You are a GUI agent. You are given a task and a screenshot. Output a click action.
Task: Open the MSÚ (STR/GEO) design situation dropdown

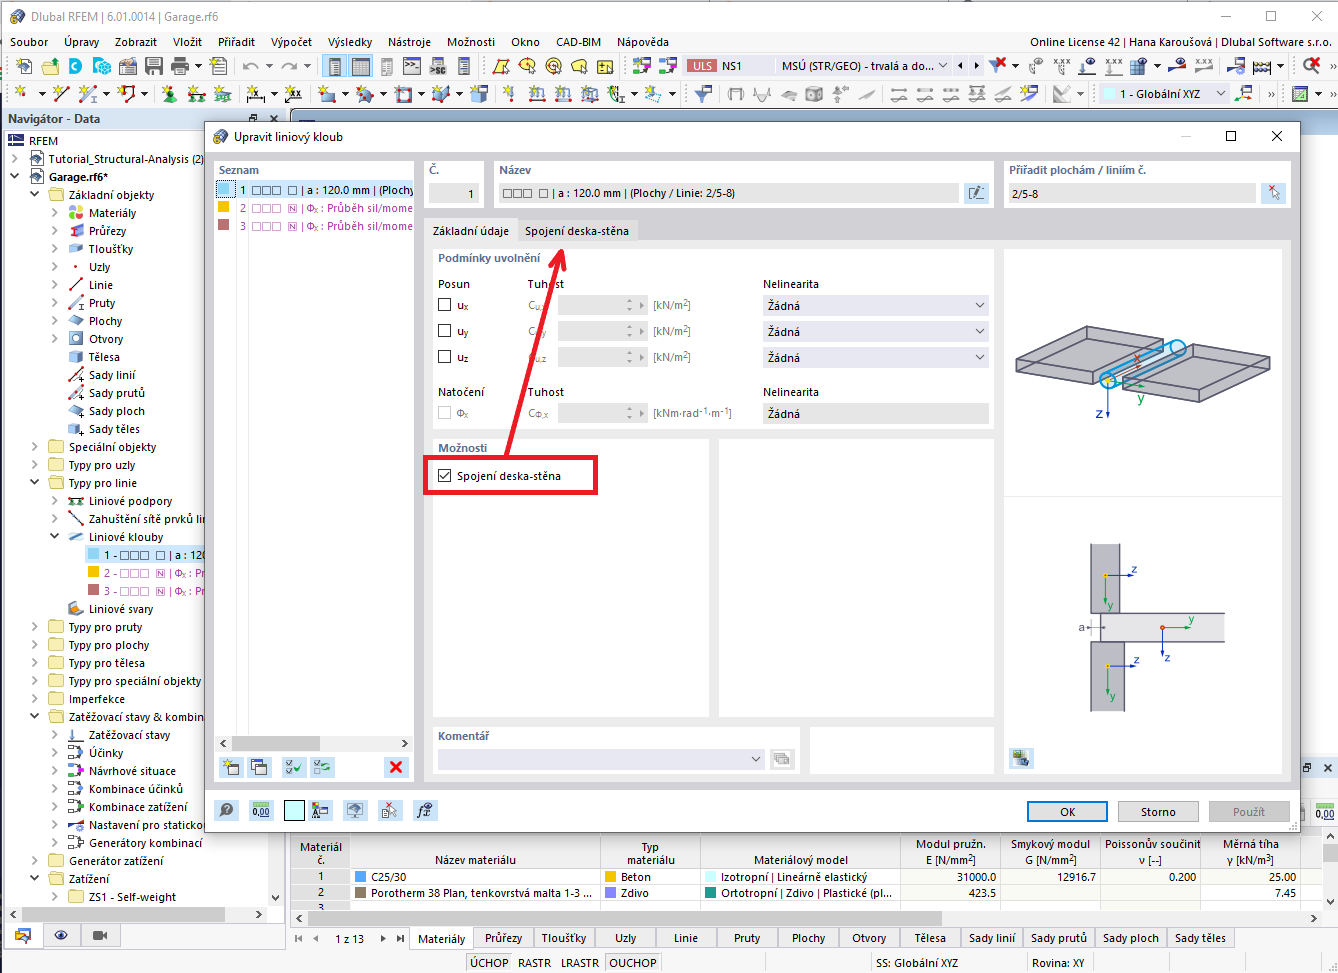(865, 66)
